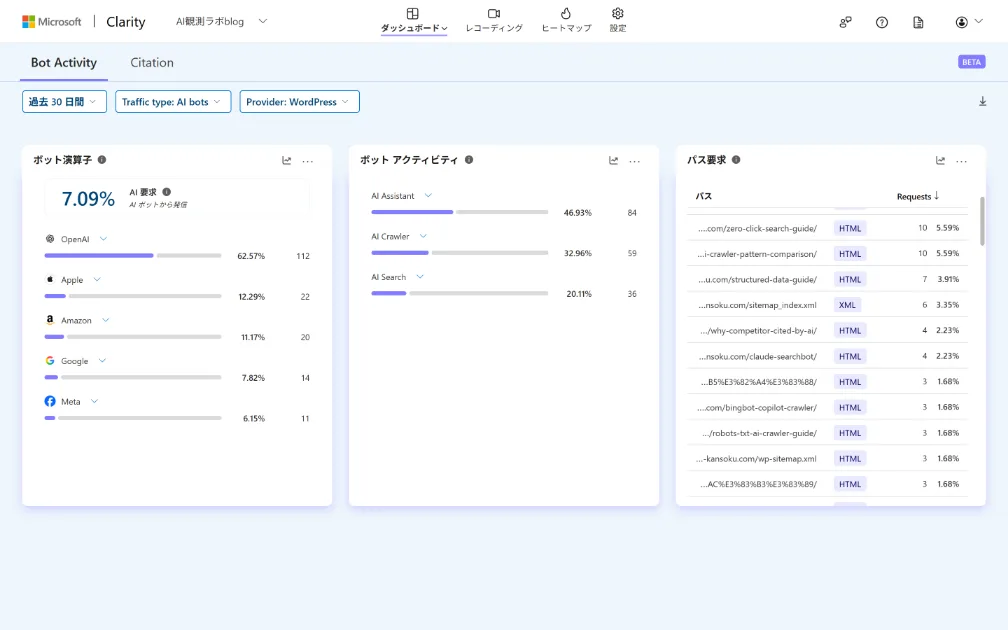1008x630 pixels.
Task: Open the Traffic type: AI bots filter dropdown
Action: coord(172,101)
